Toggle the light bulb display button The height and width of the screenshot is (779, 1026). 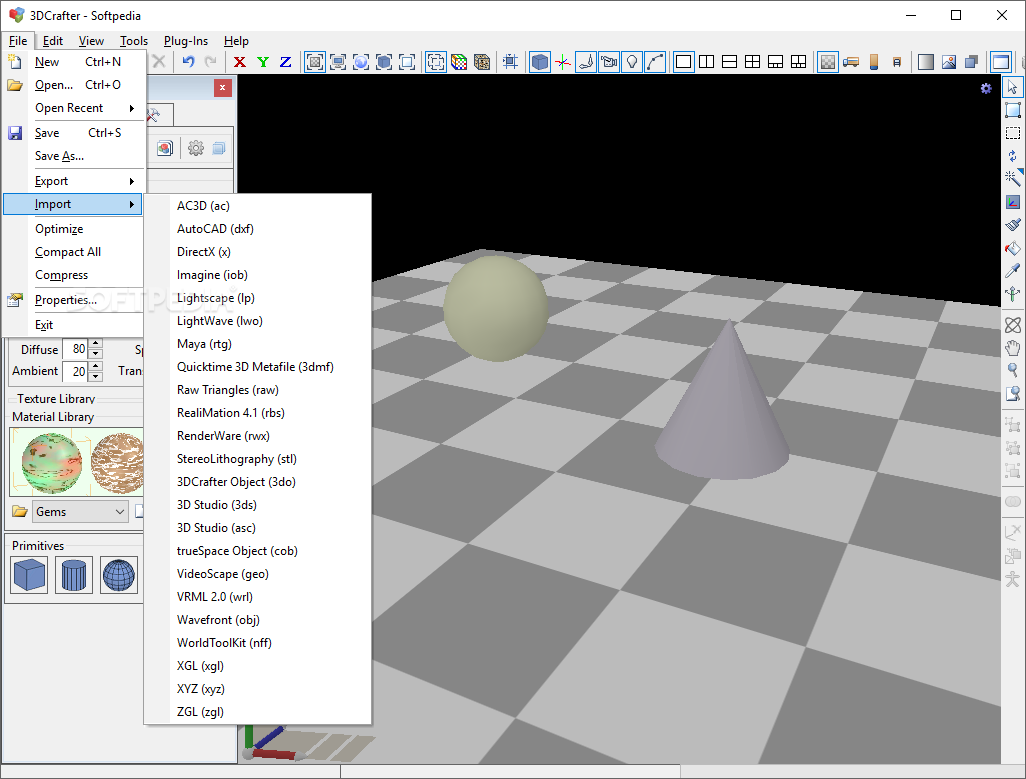point(631,61)
